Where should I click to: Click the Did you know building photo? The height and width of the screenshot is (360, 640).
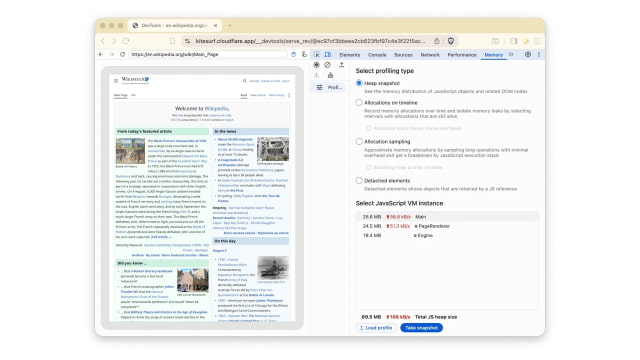point(193,280)
